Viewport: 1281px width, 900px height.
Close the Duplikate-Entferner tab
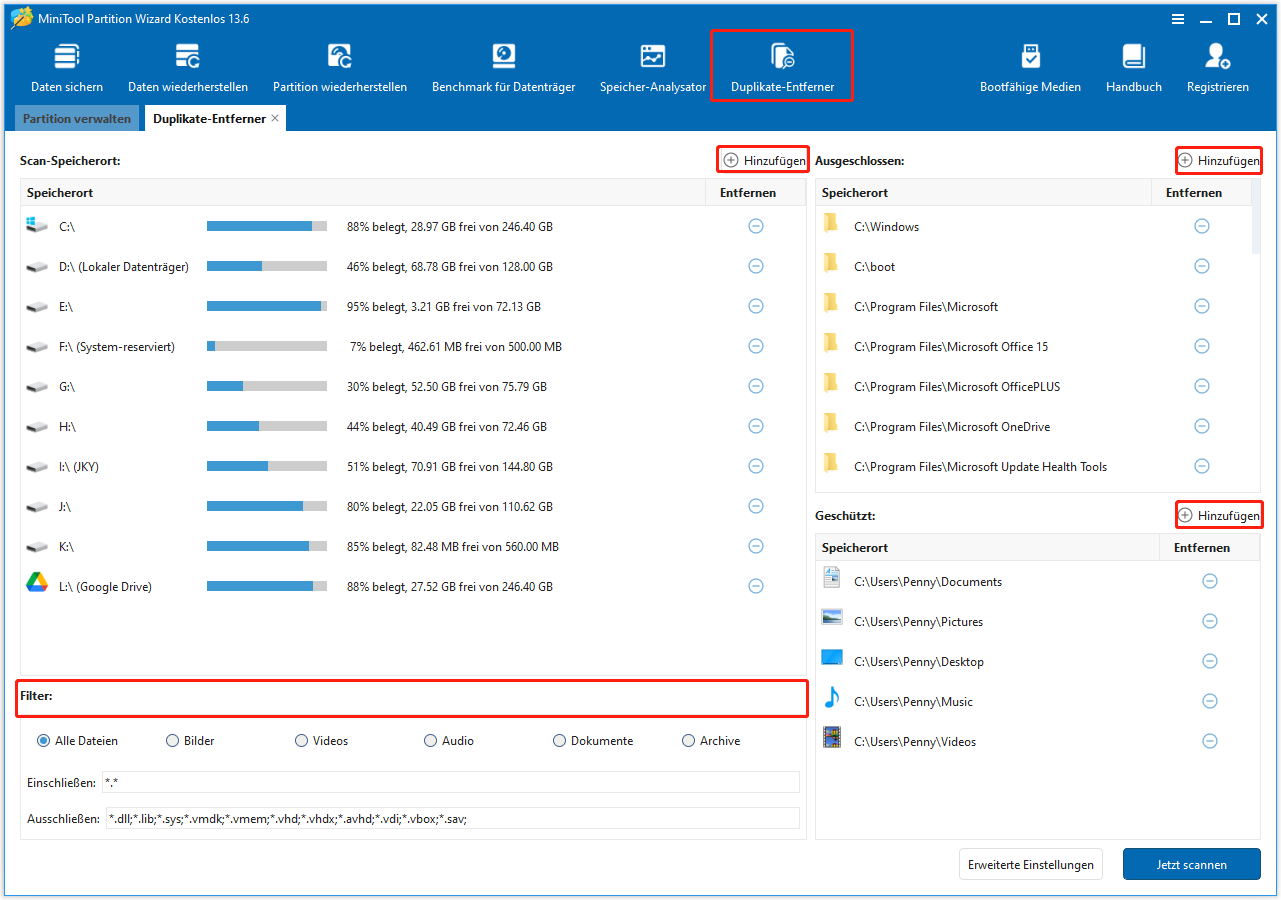[x=275, y=118]
